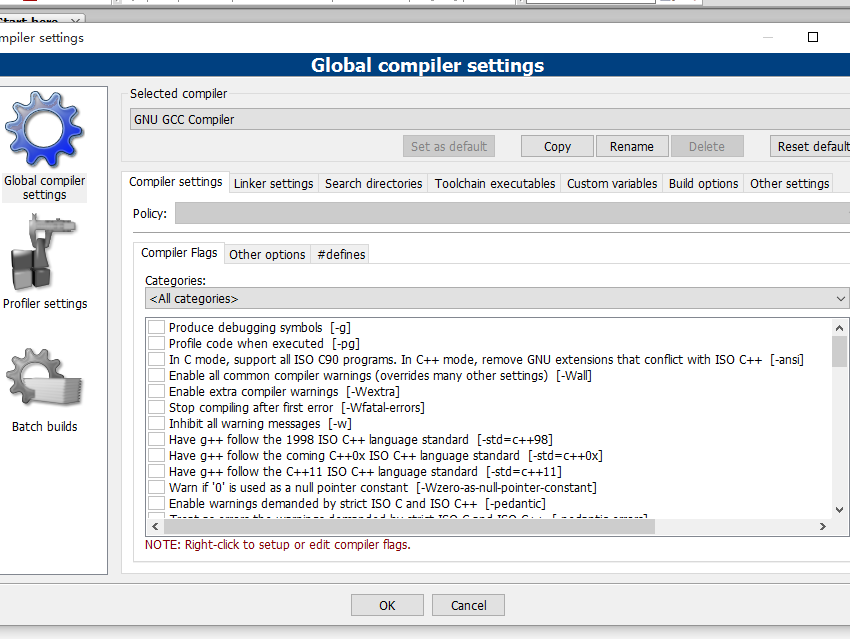
Task: Click the maximize window square icon
Action: (813, 37)
